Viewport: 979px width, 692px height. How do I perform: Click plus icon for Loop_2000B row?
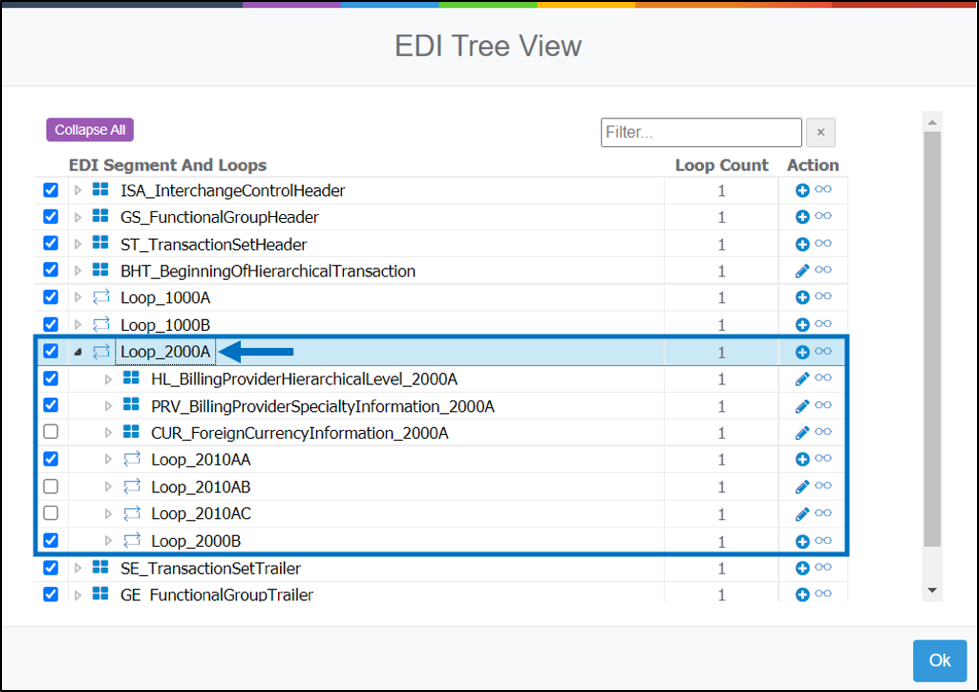tap(802, 541)
